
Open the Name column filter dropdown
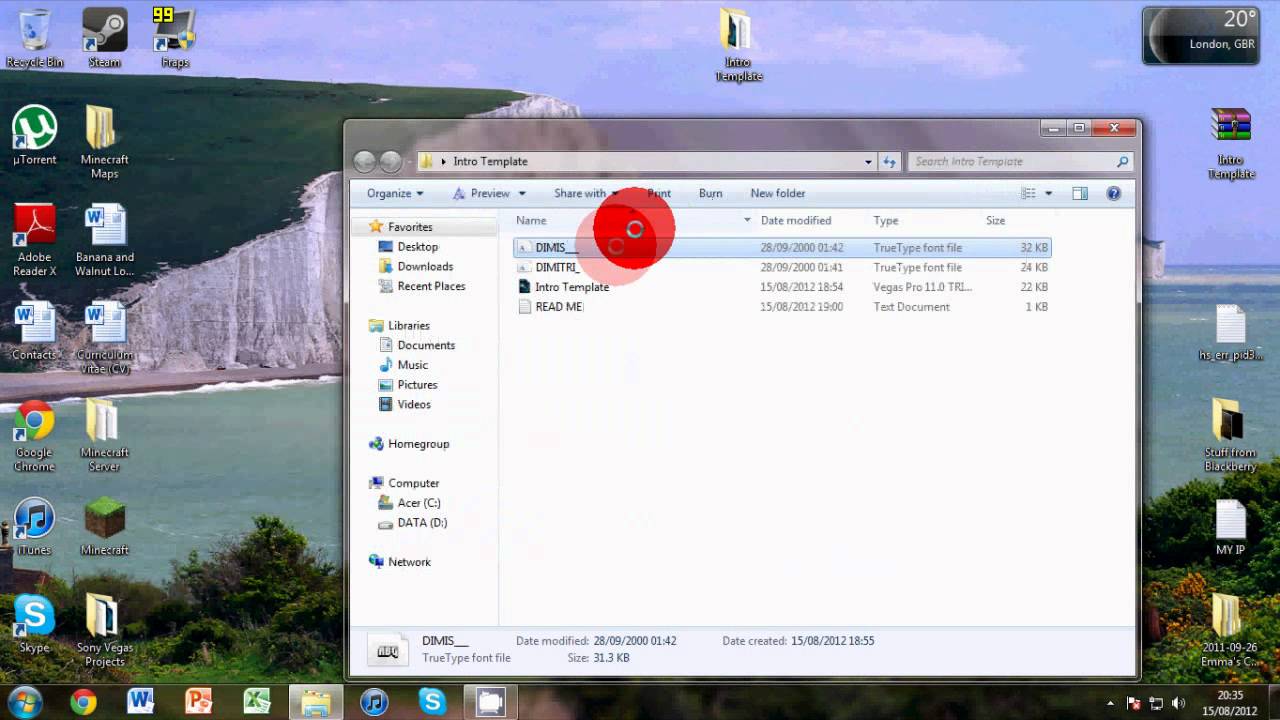coord(746,220)
